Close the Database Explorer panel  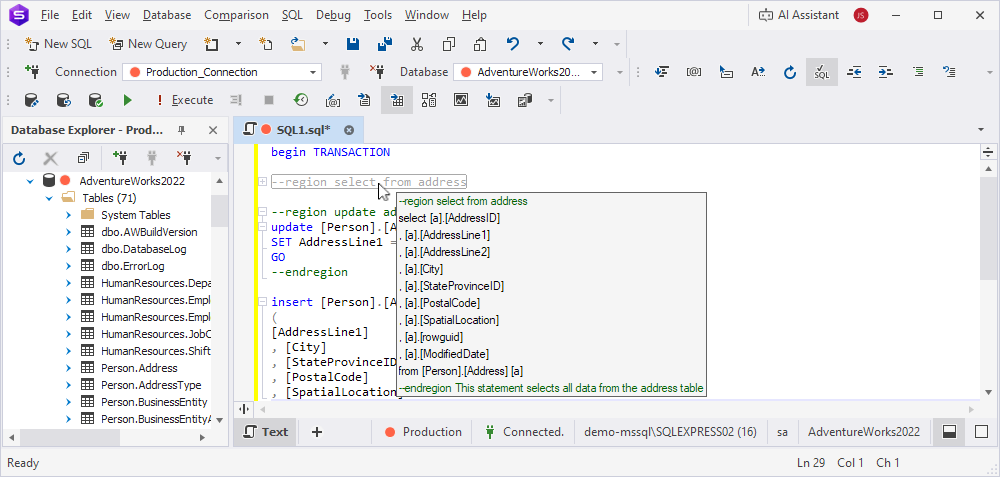[x=214, y=130]
